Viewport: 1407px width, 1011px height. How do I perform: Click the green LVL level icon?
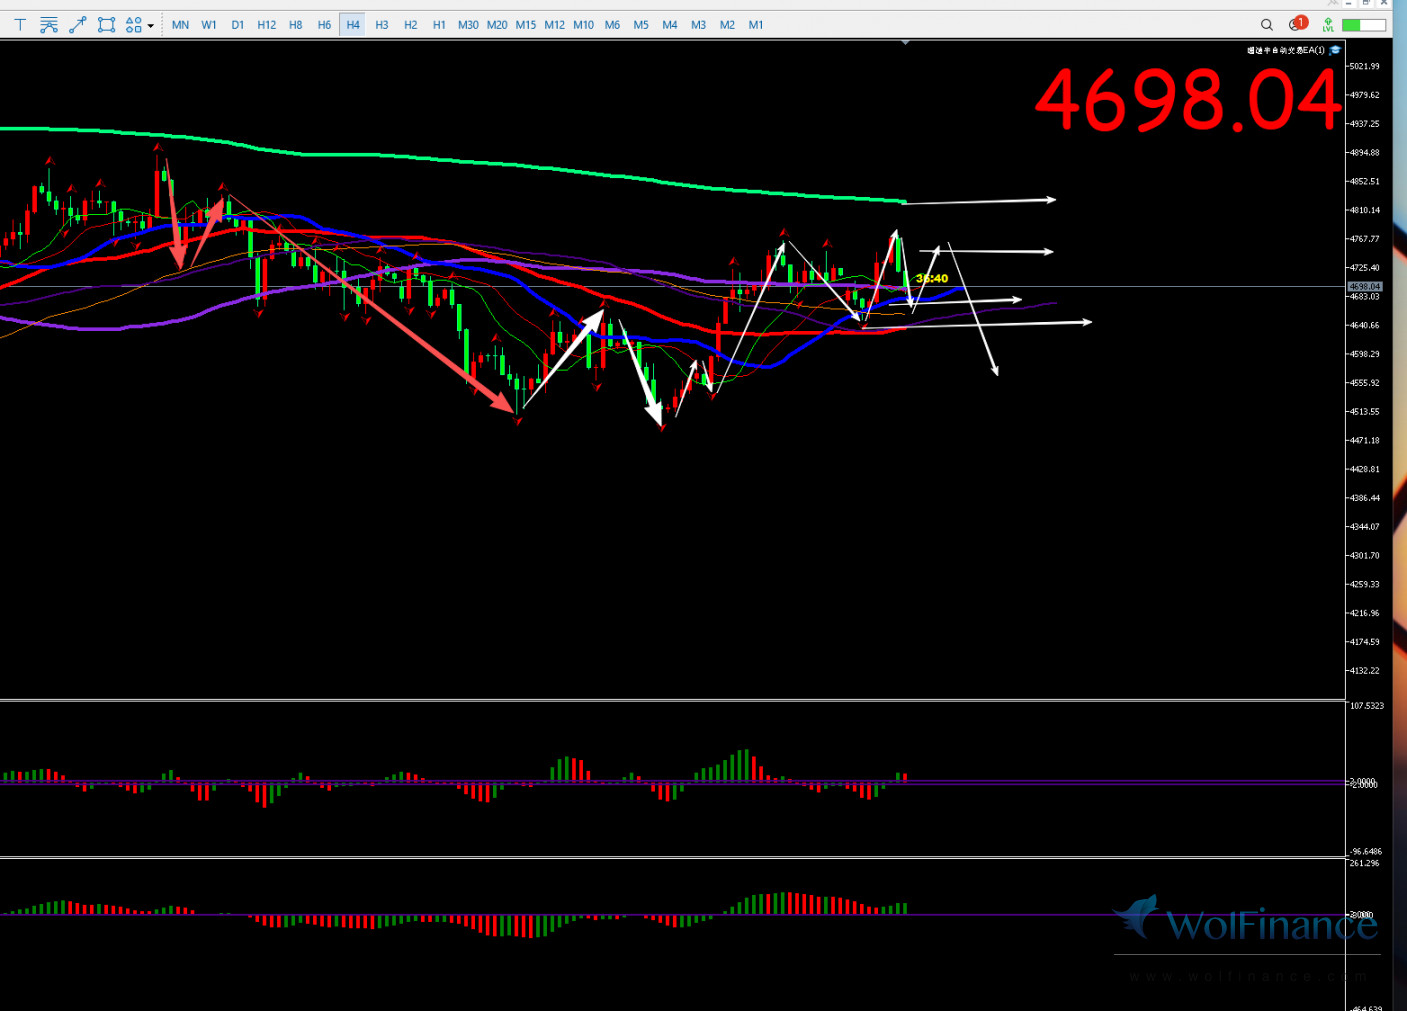1328,25
